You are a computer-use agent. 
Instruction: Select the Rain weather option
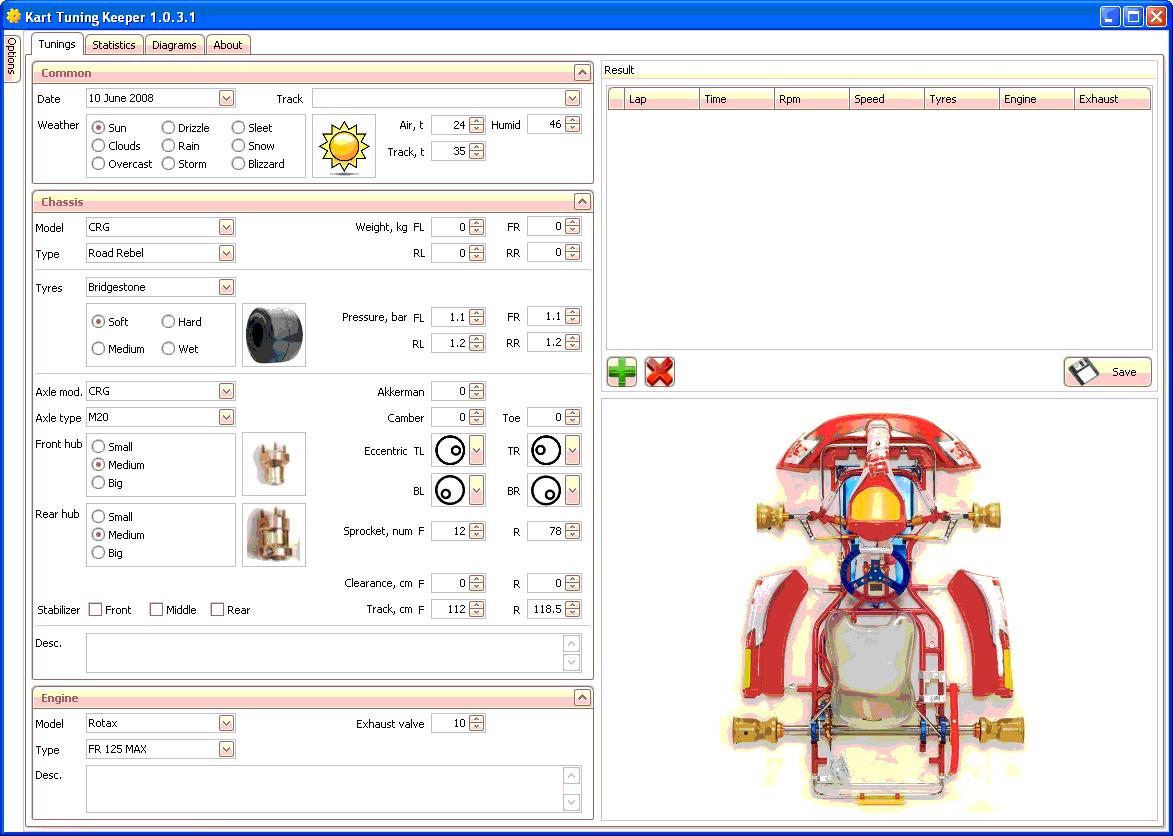pyautogui.click(x=169, y=146)
